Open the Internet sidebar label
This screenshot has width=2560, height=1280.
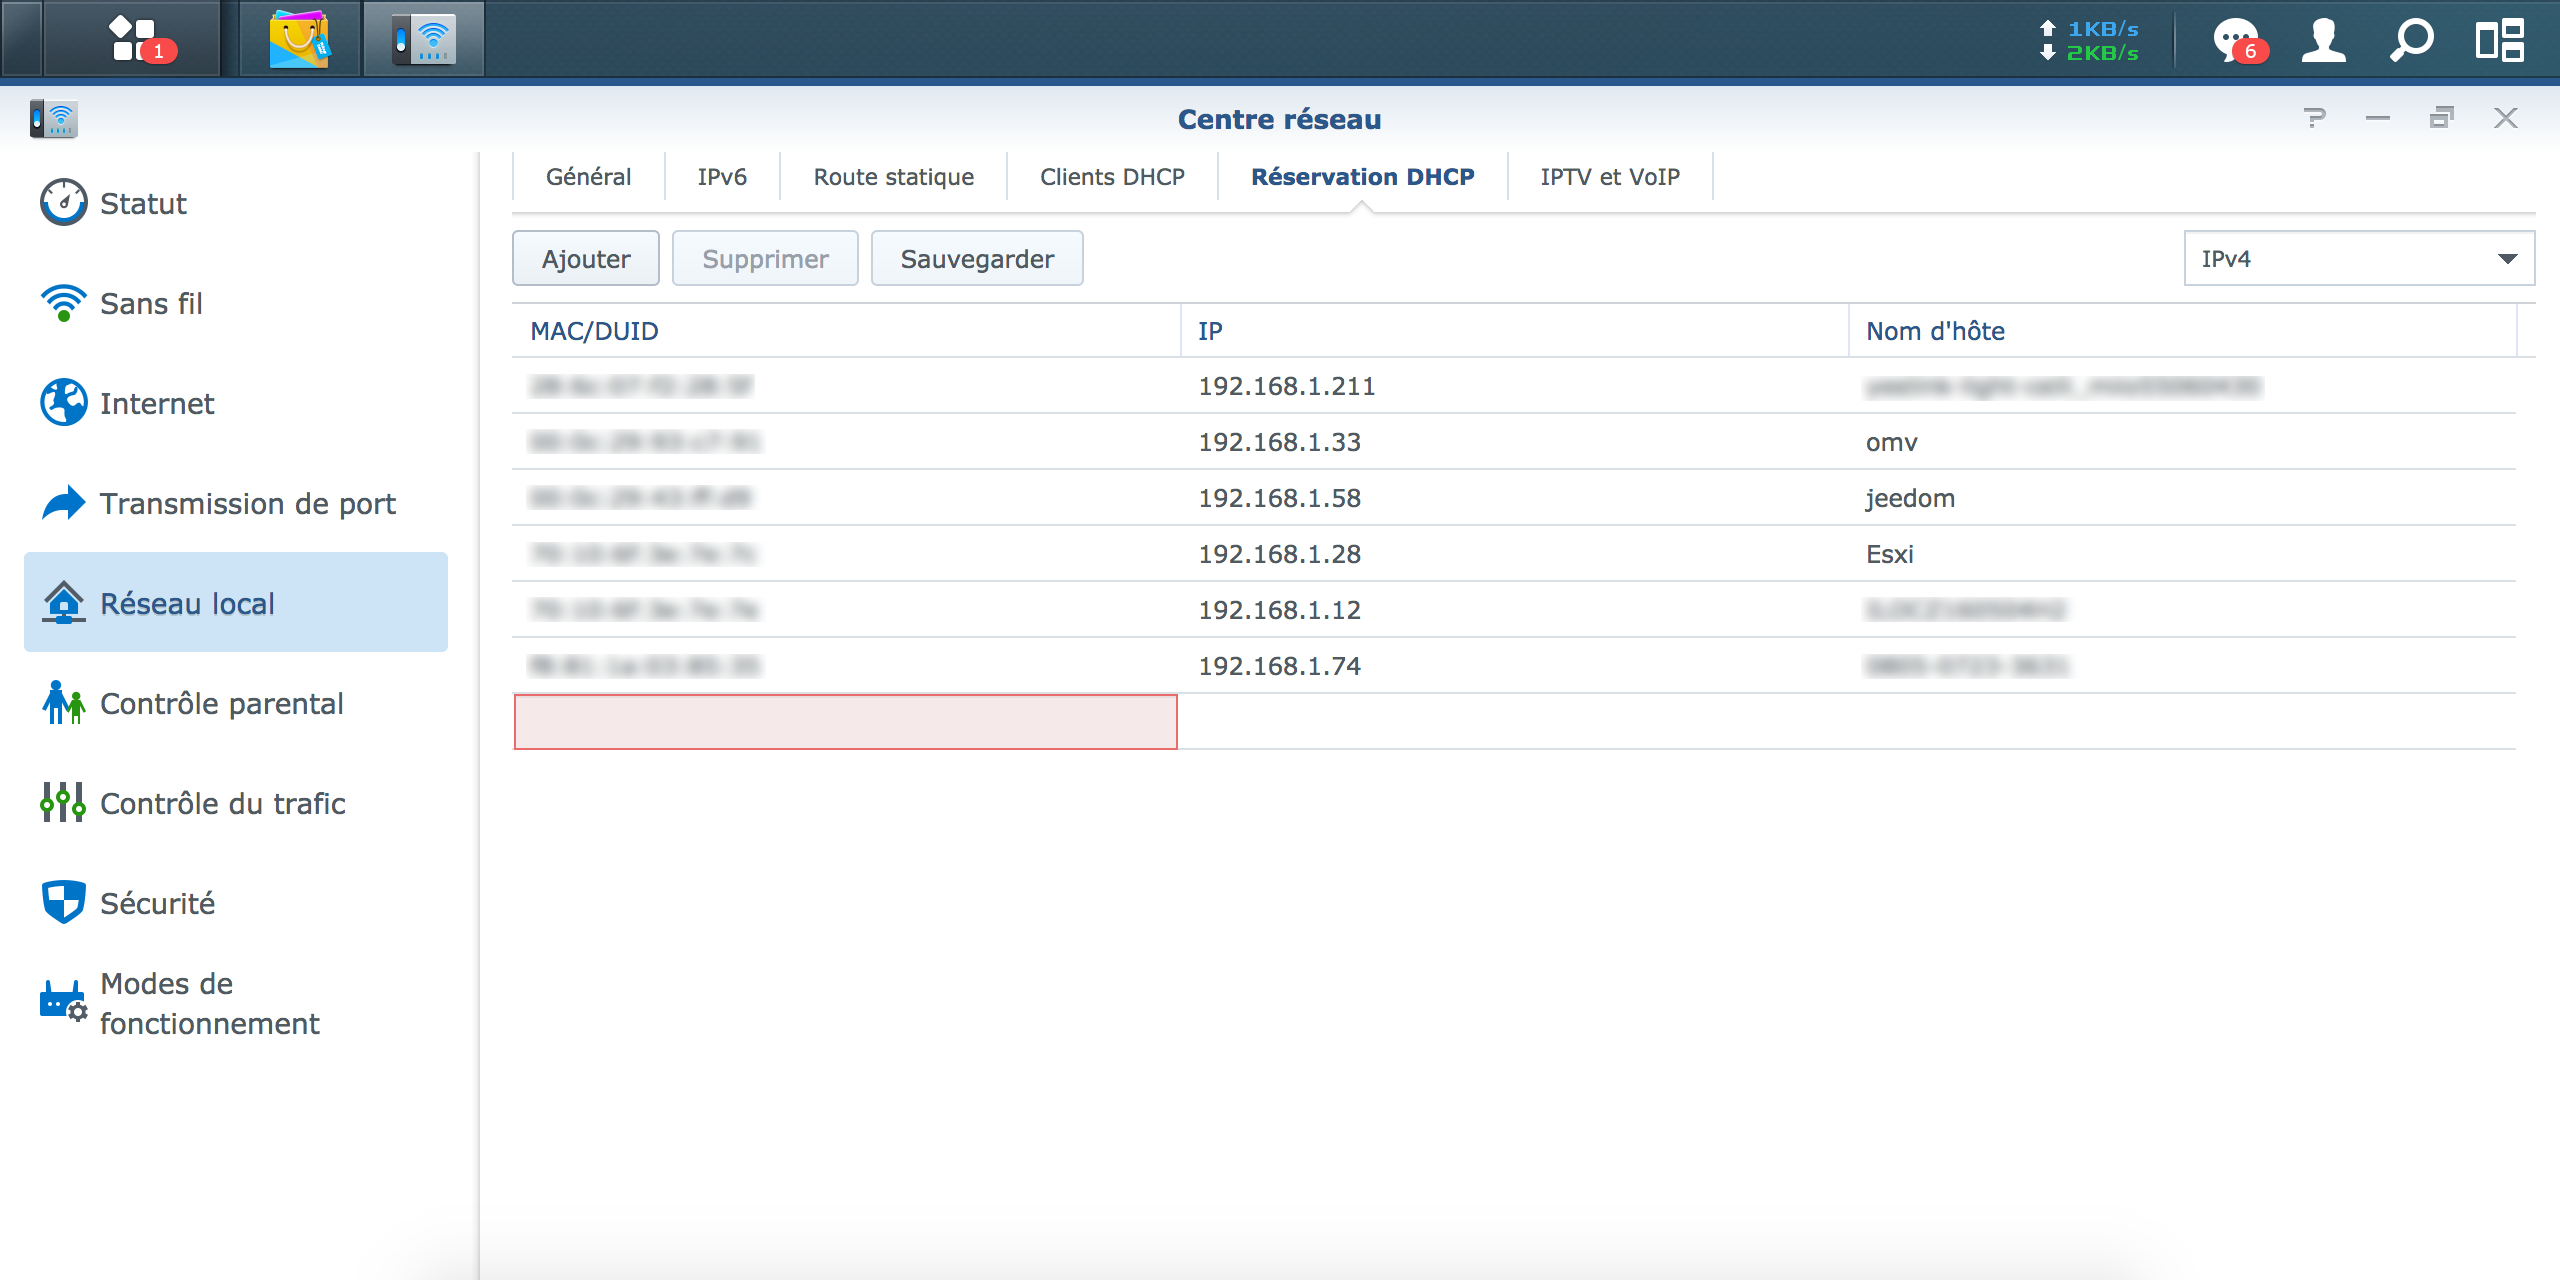[x=157, y=403]
